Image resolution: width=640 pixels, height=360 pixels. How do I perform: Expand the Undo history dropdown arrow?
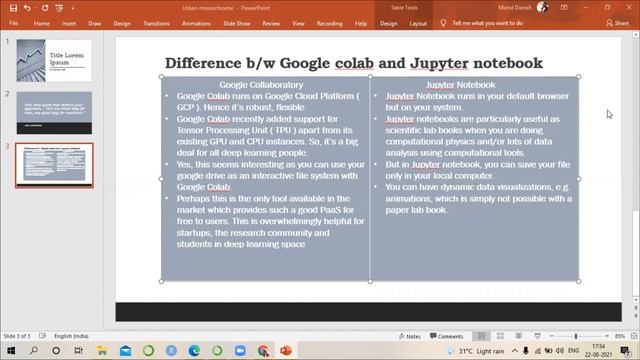(35, 8)
